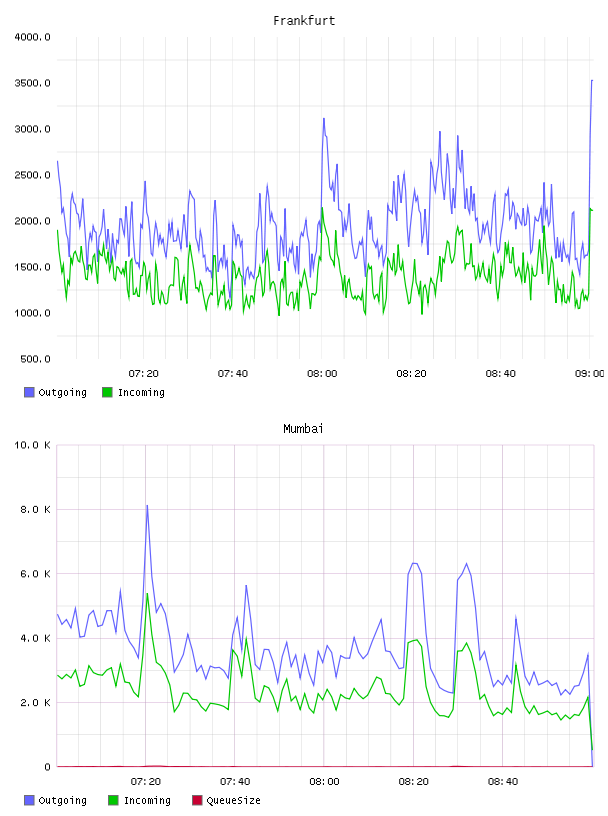Click Frankfurt outgoing peak at 08:00
608x816 pixels.
click(324, 119)
